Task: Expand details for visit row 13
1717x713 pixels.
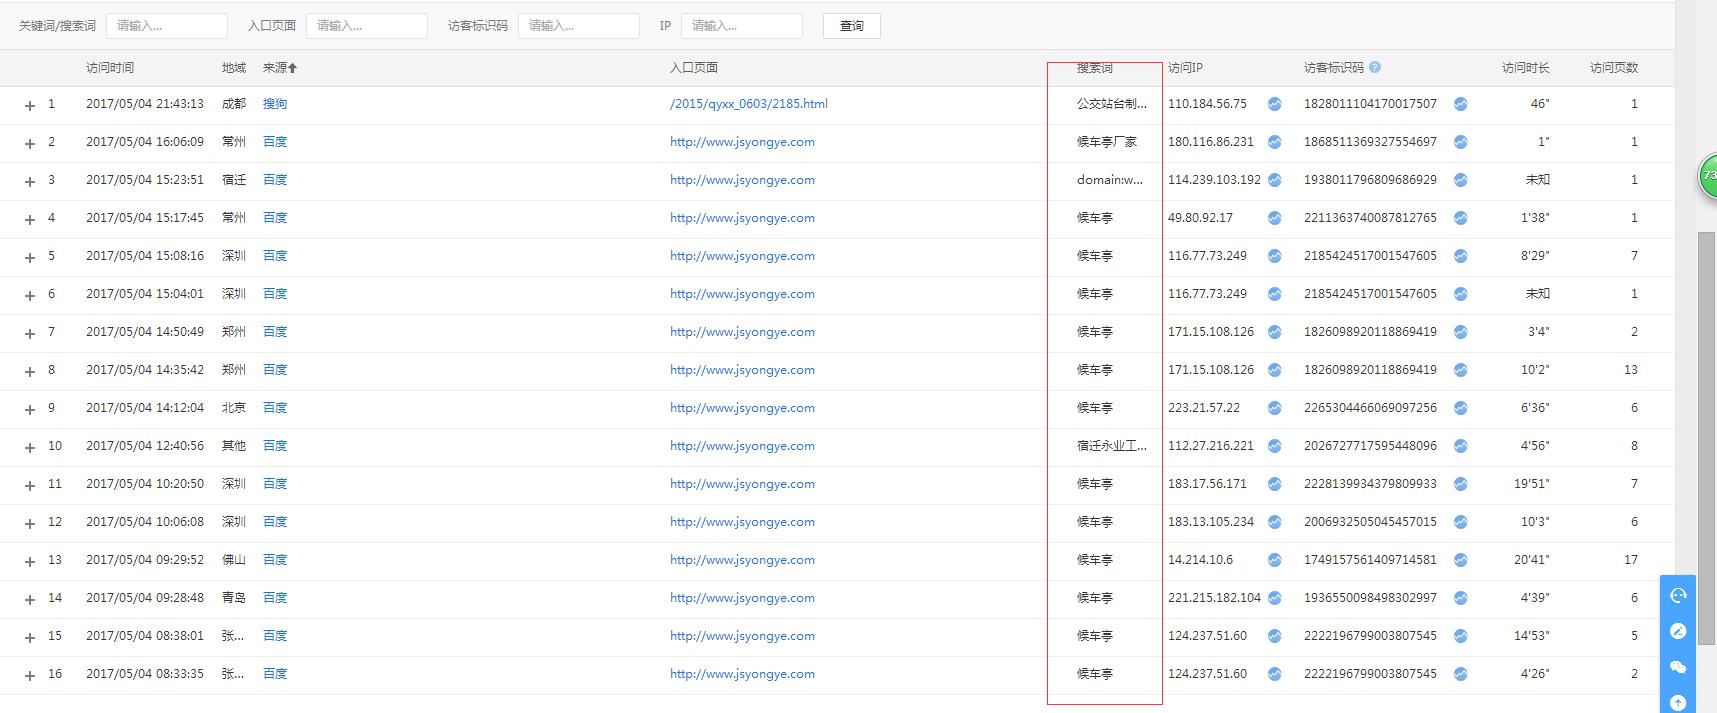Action: [30, 562]
